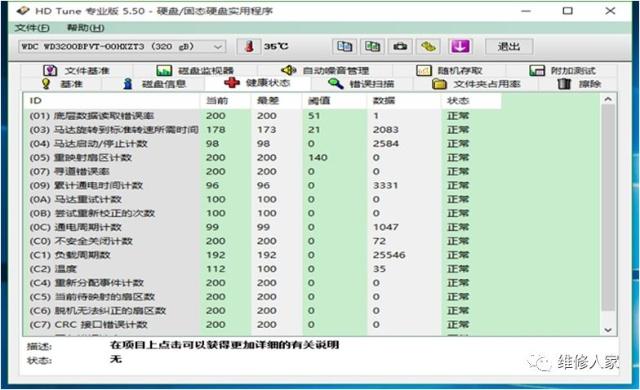
Task: Select row (C1) 负载周期数
Action: (x=312, y=255)
